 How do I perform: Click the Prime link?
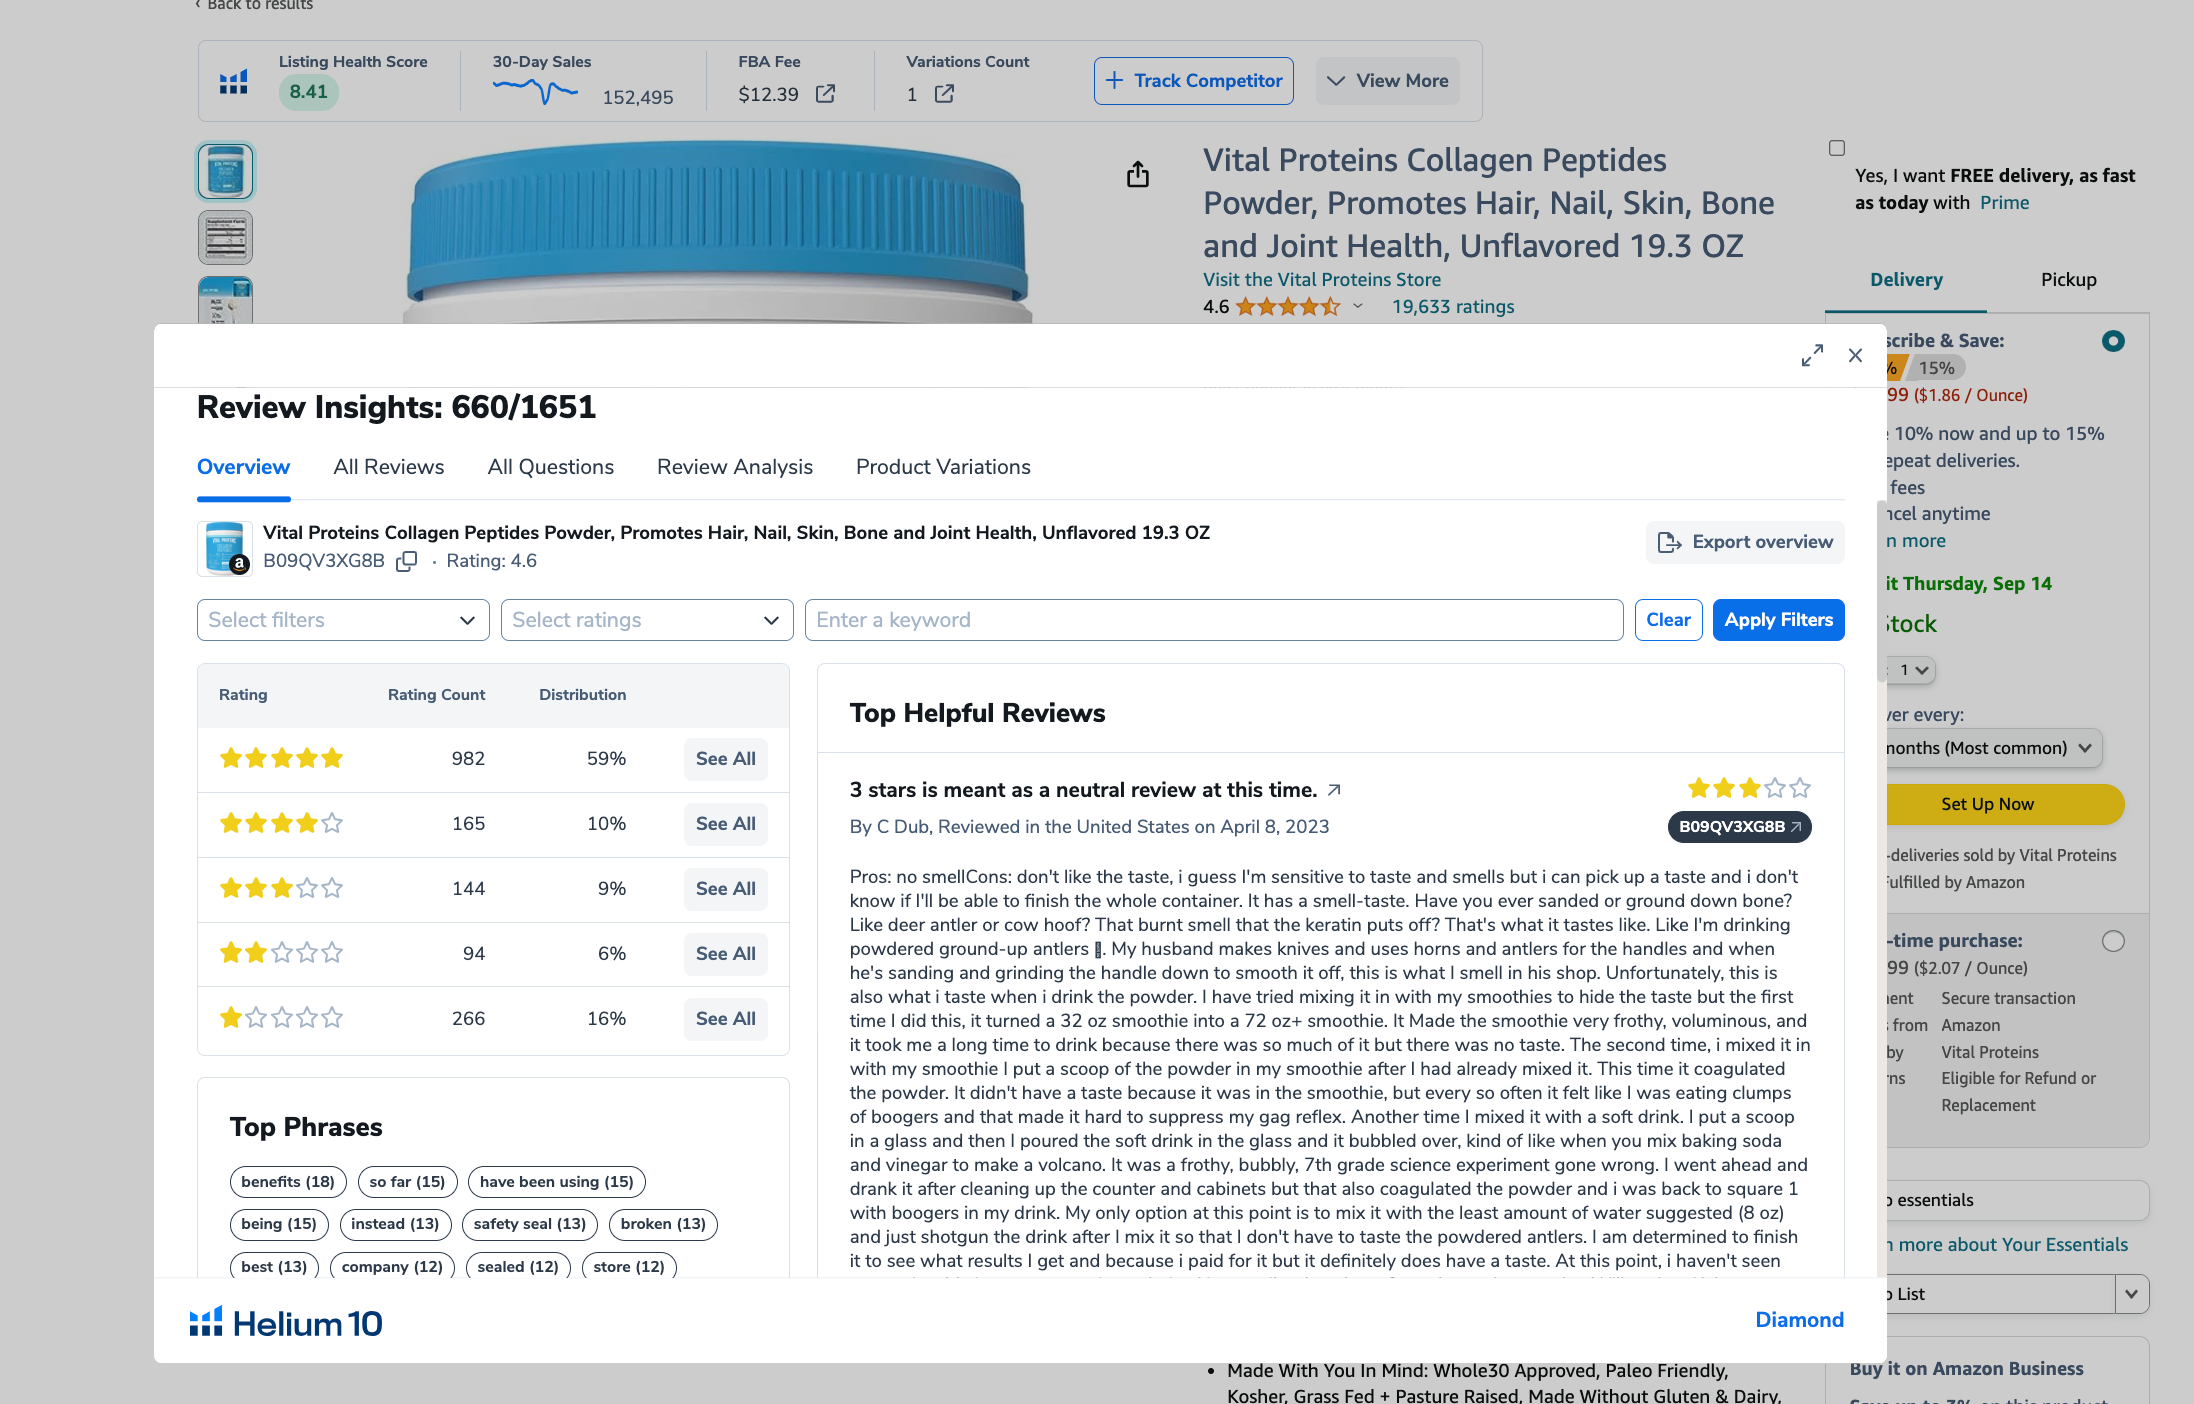(x=2004, y=203)
